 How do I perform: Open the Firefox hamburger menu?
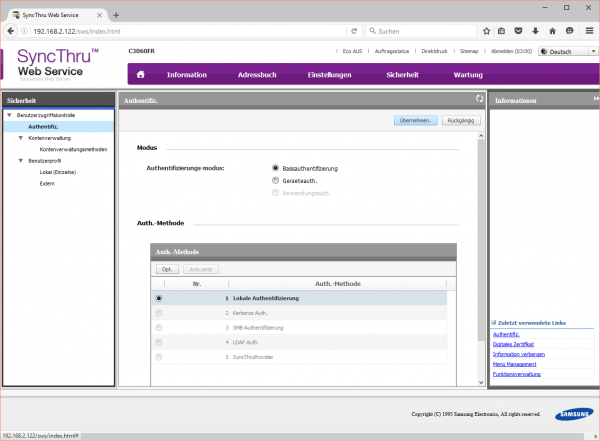pos(586,31)
